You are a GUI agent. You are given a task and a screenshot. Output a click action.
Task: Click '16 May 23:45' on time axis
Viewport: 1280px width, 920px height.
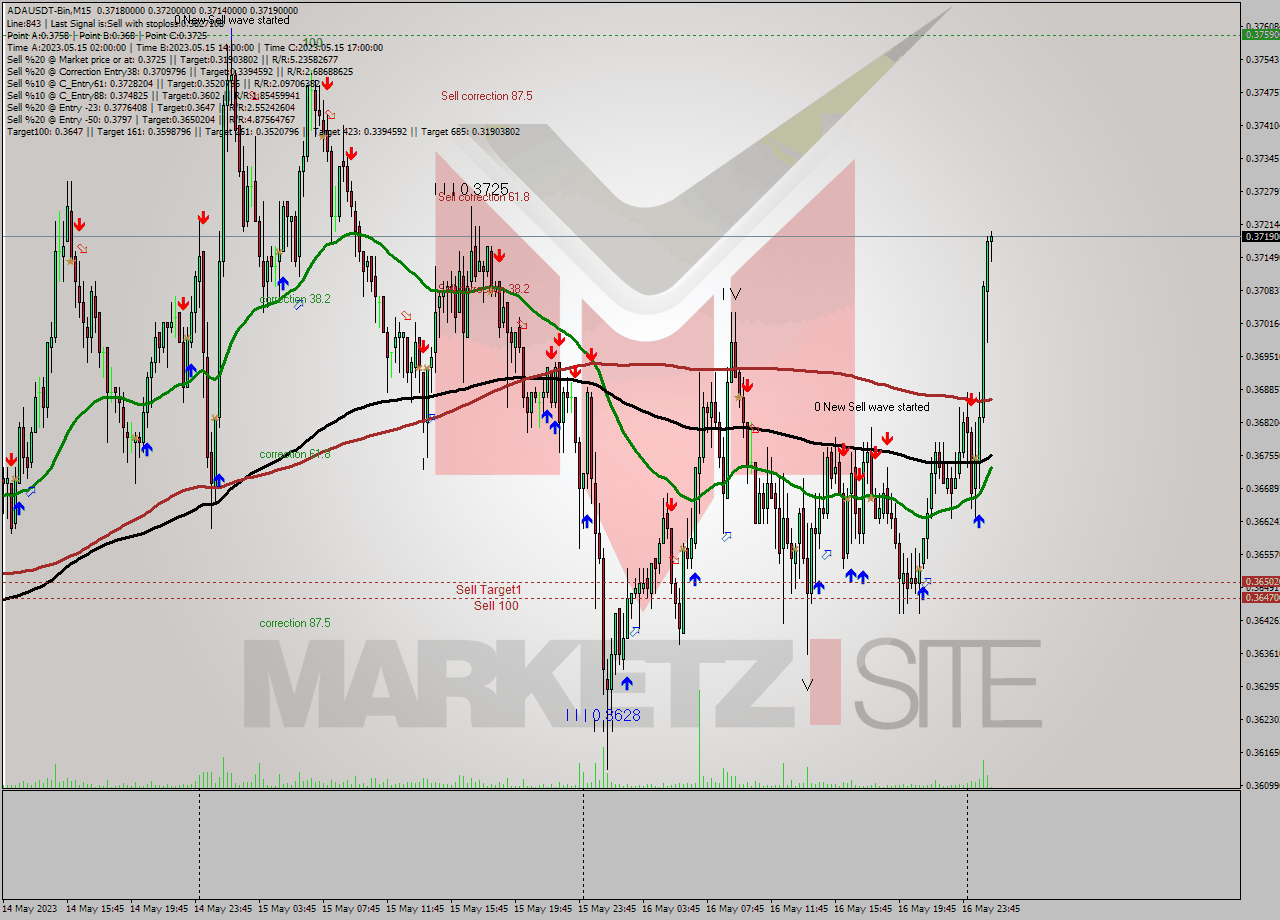[x=991, y=909]
